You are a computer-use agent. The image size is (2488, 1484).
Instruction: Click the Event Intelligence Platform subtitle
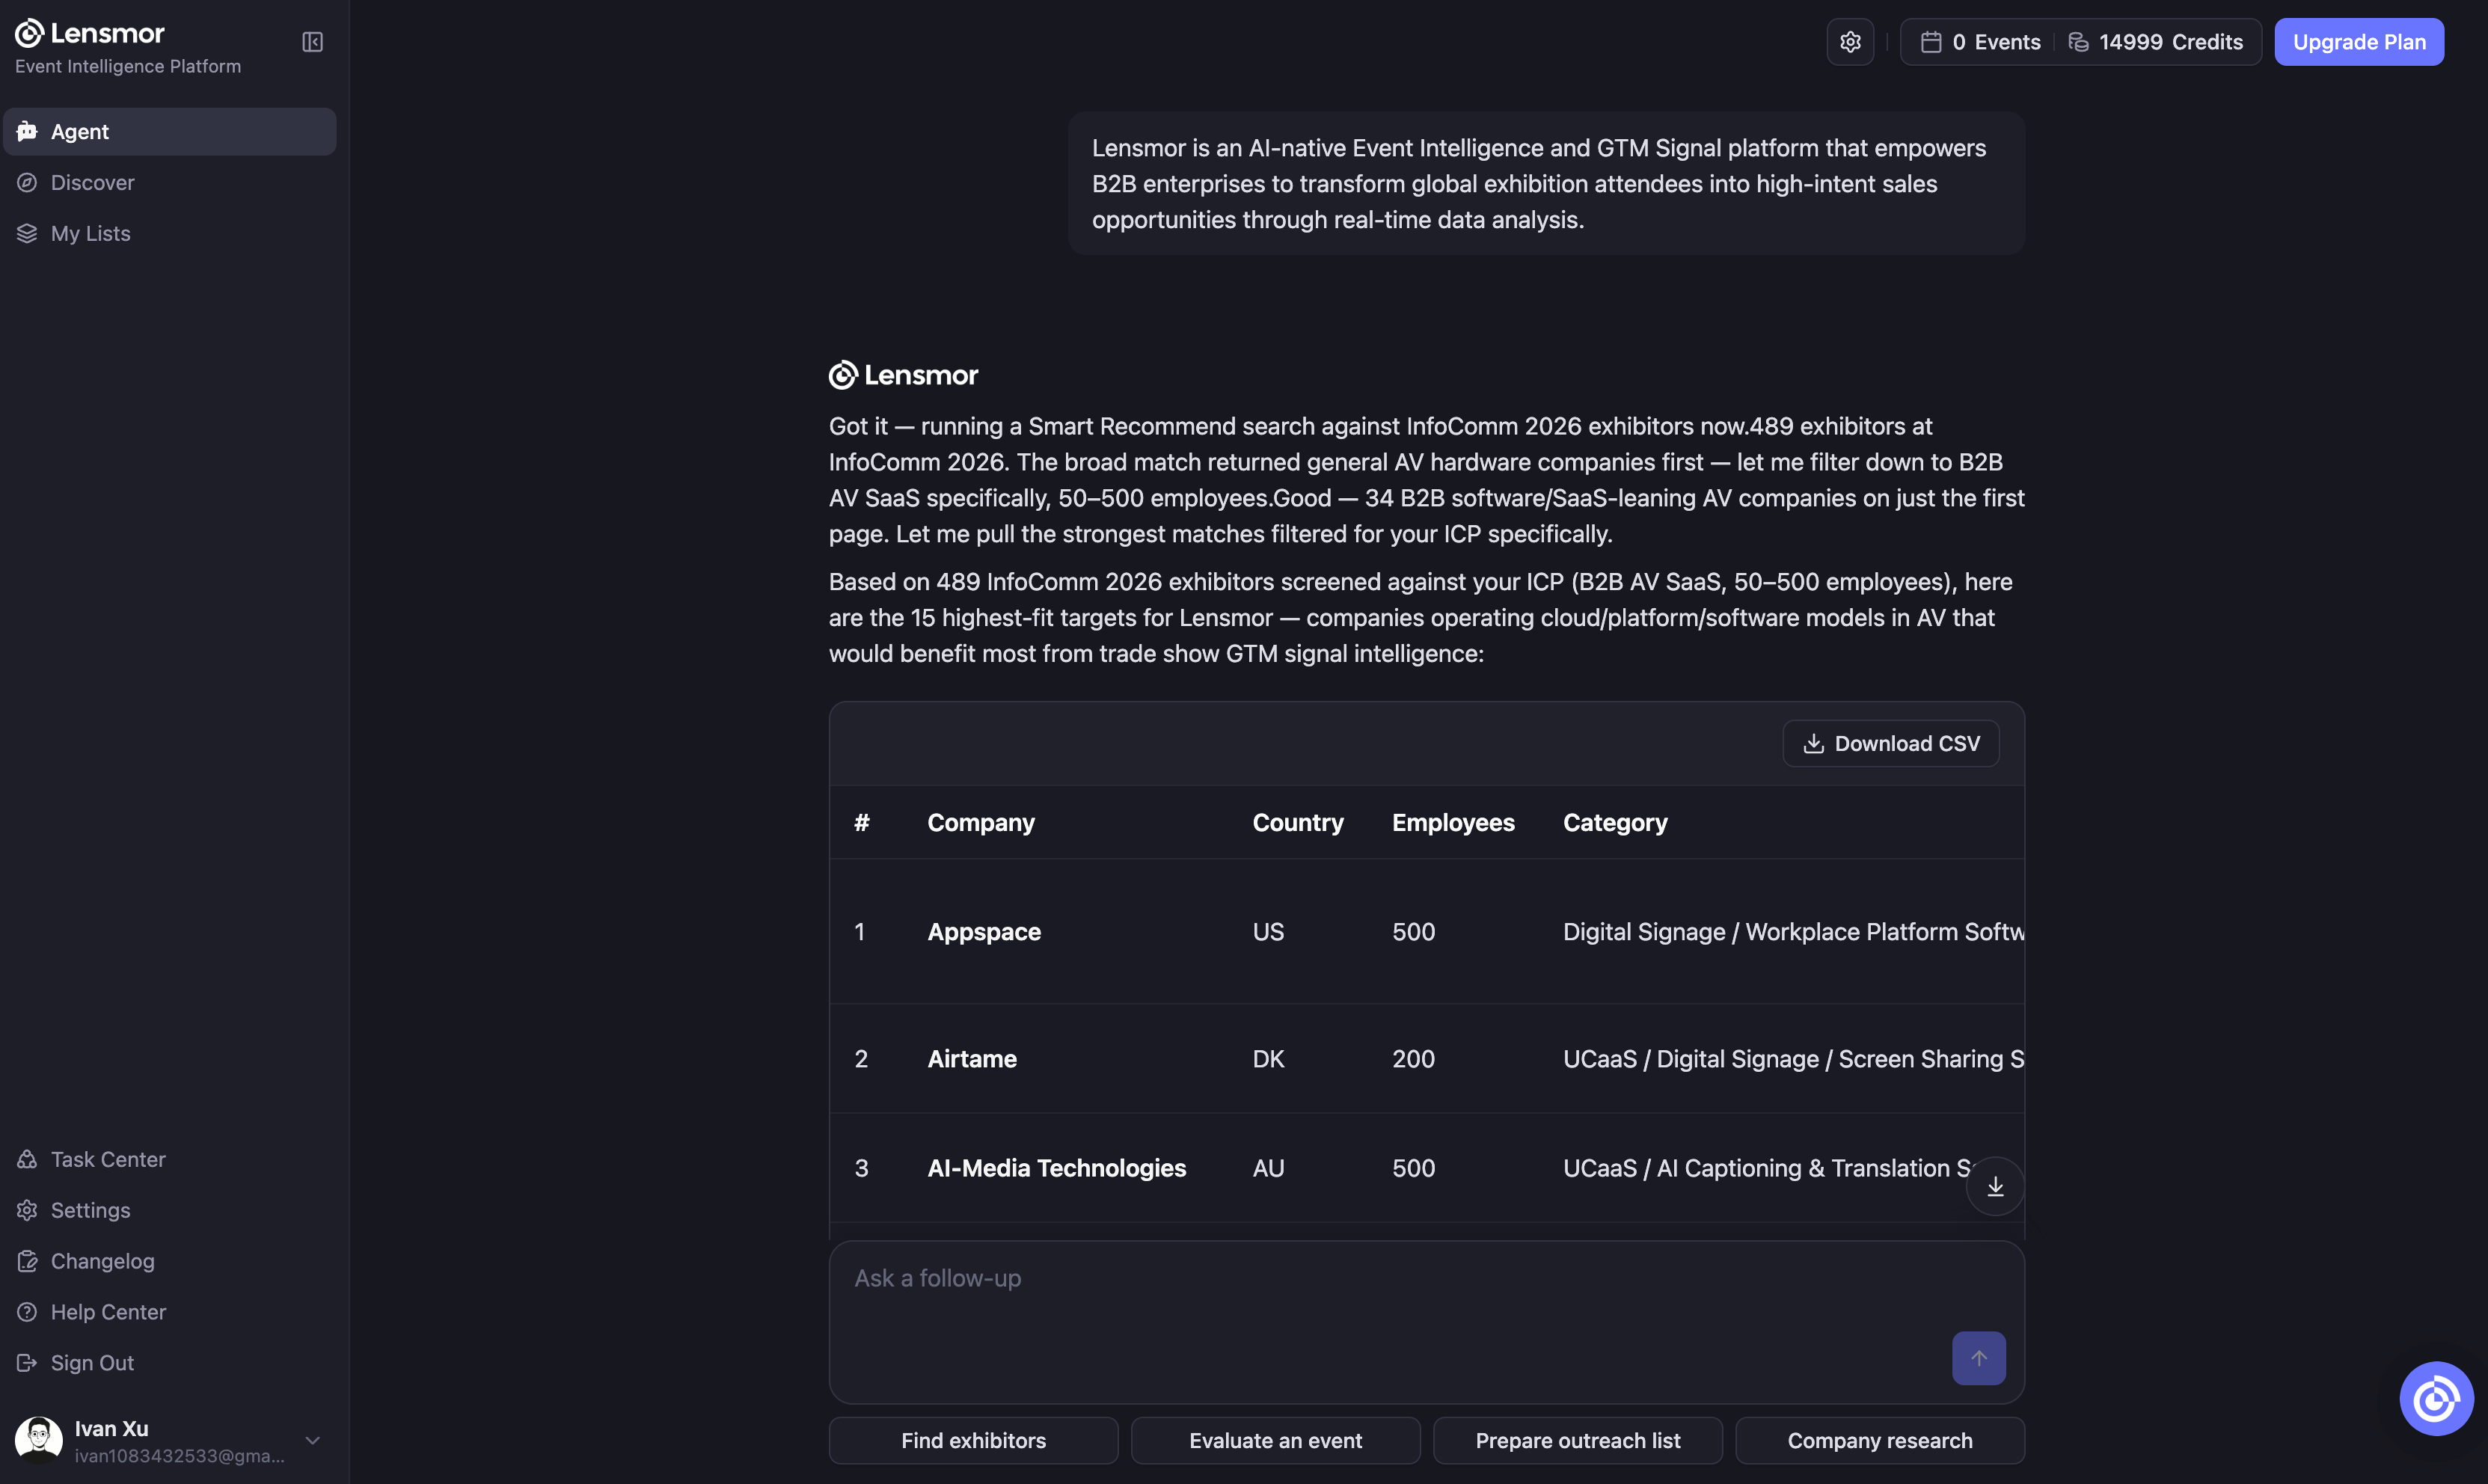tap(128, 66)
